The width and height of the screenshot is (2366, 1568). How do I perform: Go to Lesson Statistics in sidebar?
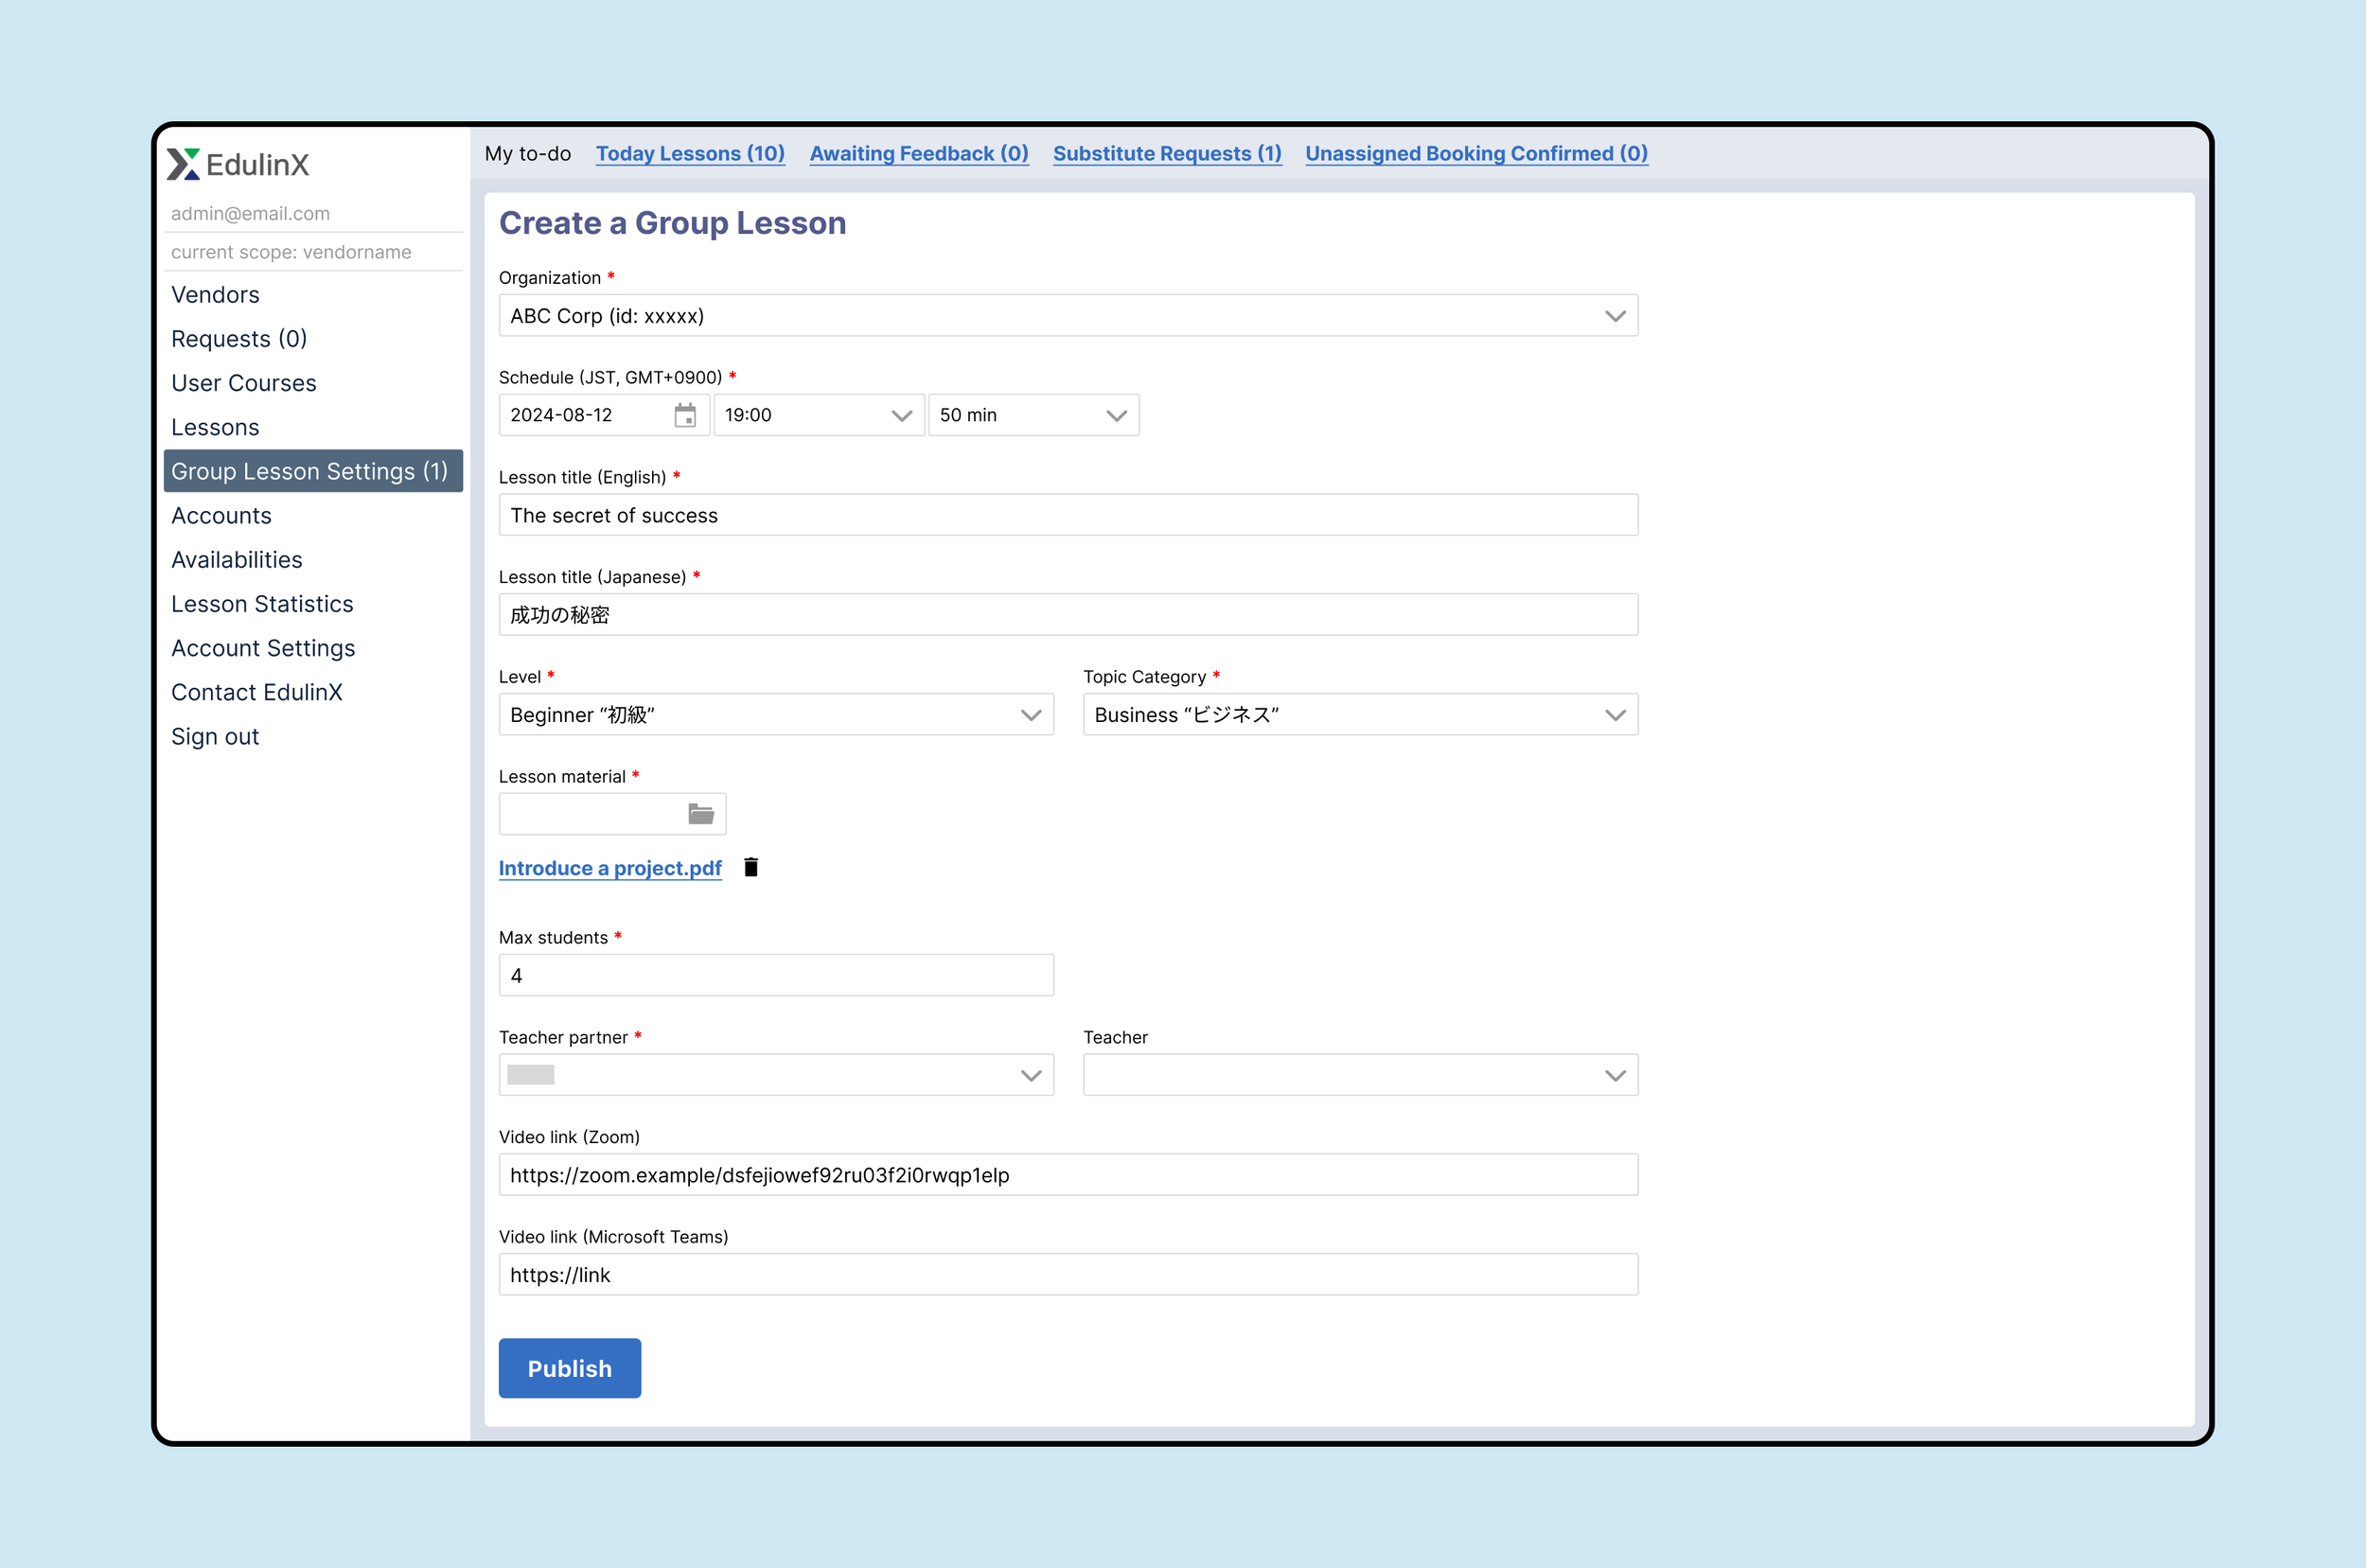(262, 604)
